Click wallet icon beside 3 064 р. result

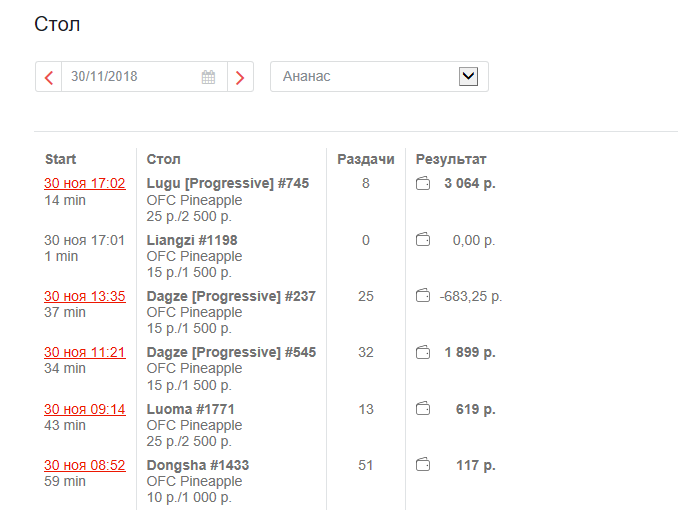pos(424,184)
